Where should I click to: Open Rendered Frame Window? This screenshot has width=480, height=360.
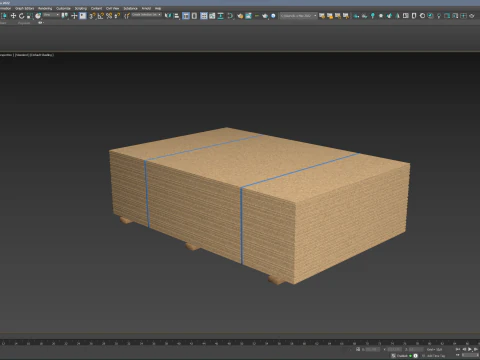point(248,16)
